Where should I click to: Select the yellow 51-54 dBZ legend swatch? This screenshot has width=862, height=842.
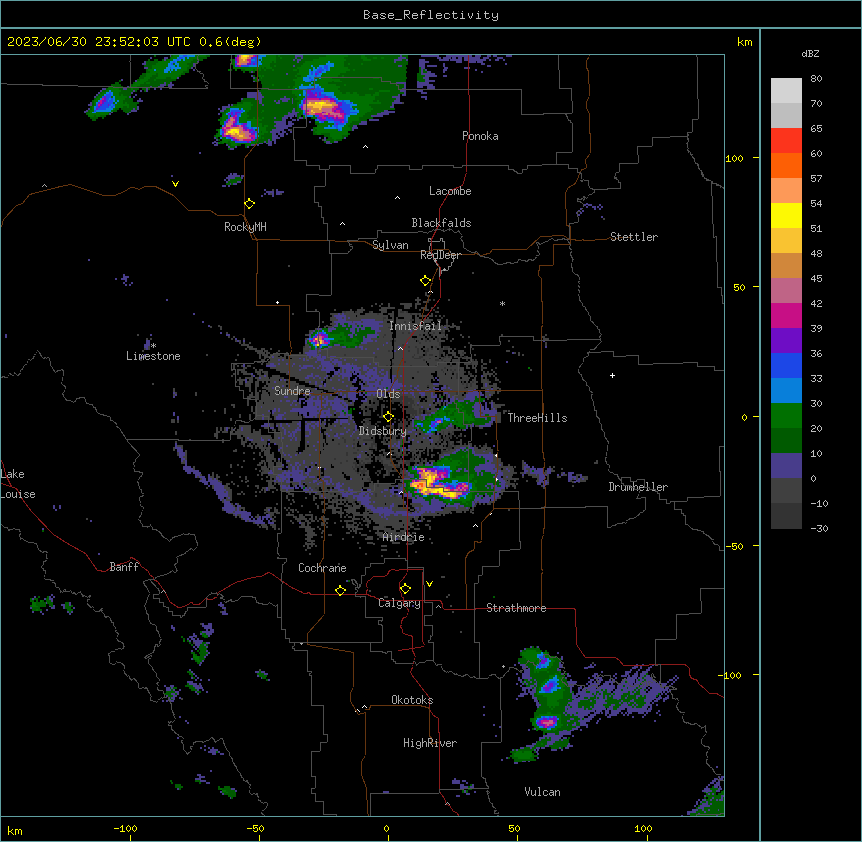[x=786, y=215]
